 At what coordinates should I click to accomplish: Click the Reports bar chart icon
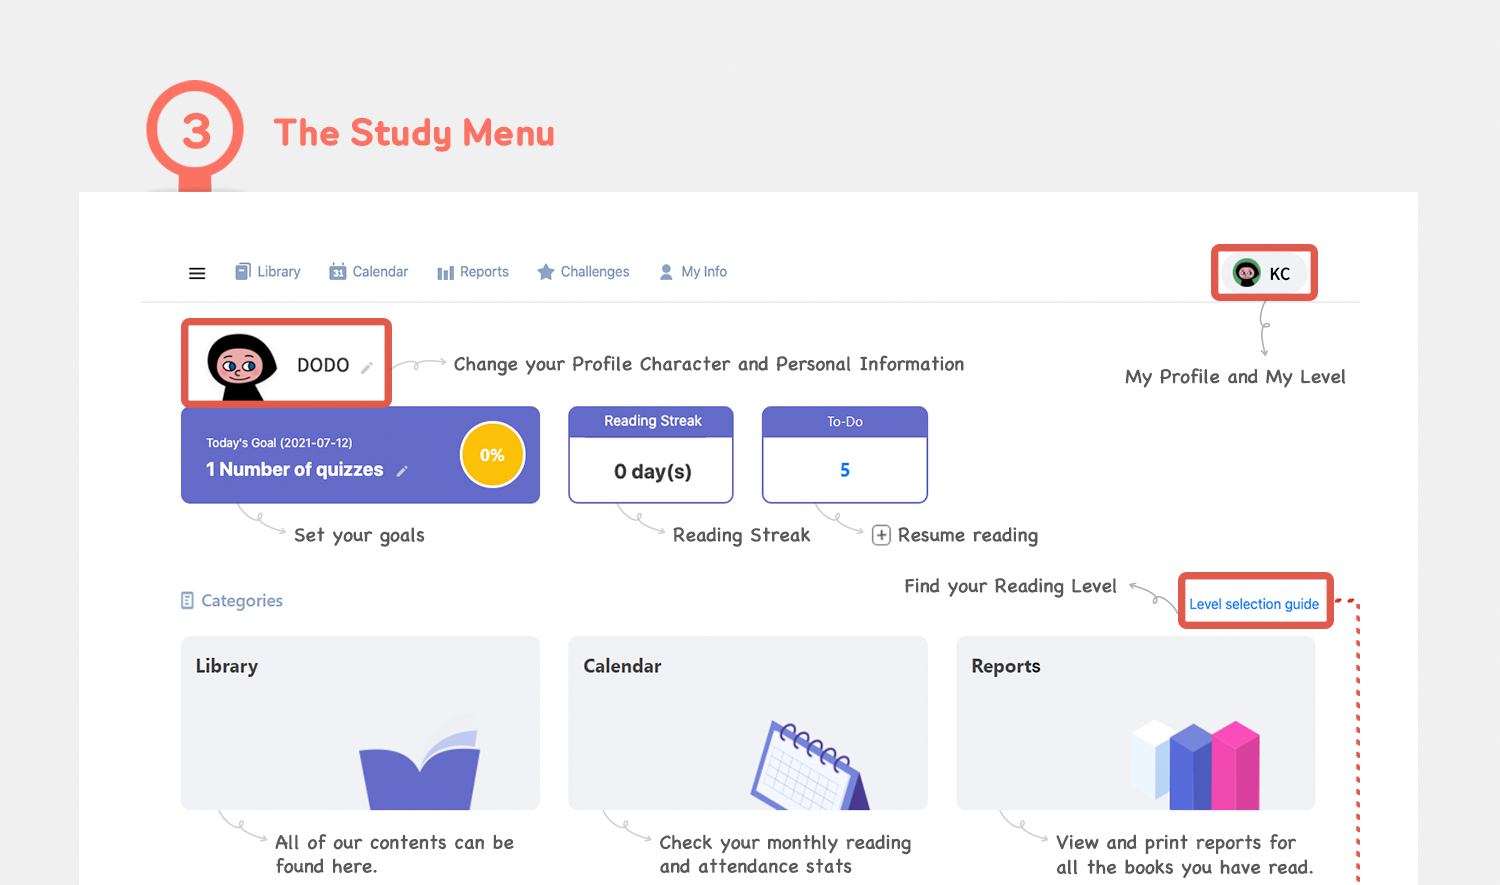(445, 273)
